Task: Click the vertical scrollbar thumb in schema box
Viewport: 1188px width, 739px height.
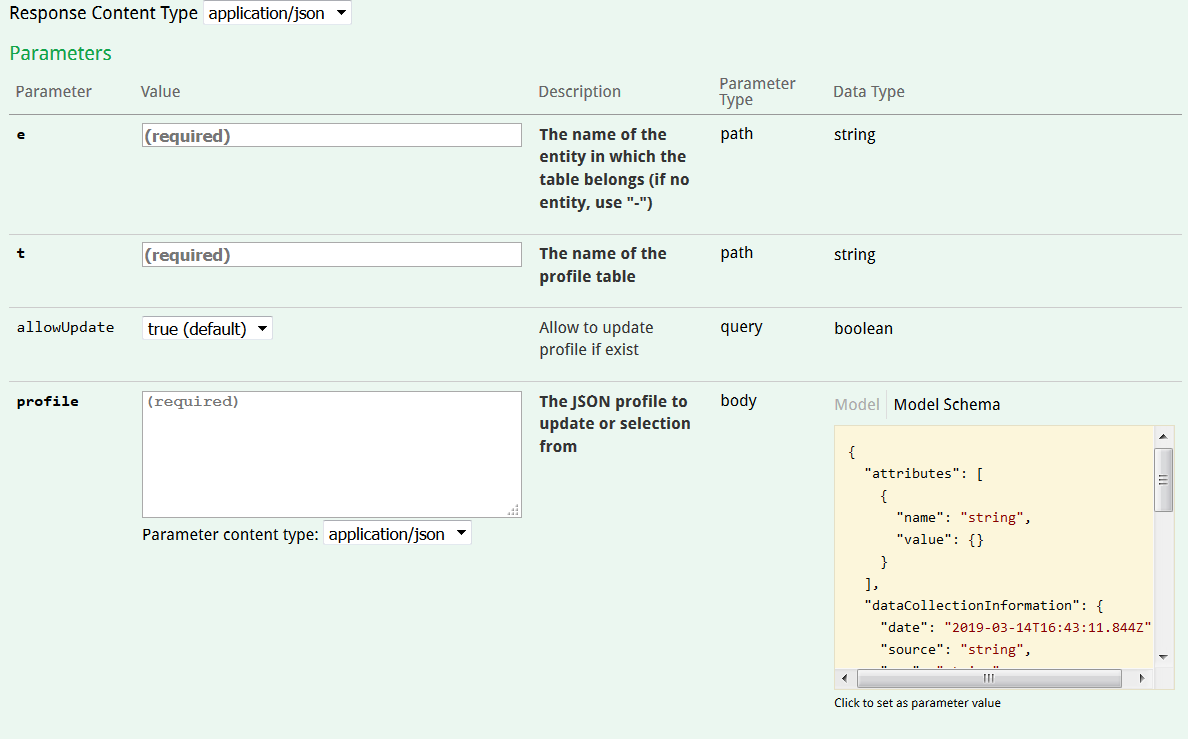Action: coord(1163,479)
